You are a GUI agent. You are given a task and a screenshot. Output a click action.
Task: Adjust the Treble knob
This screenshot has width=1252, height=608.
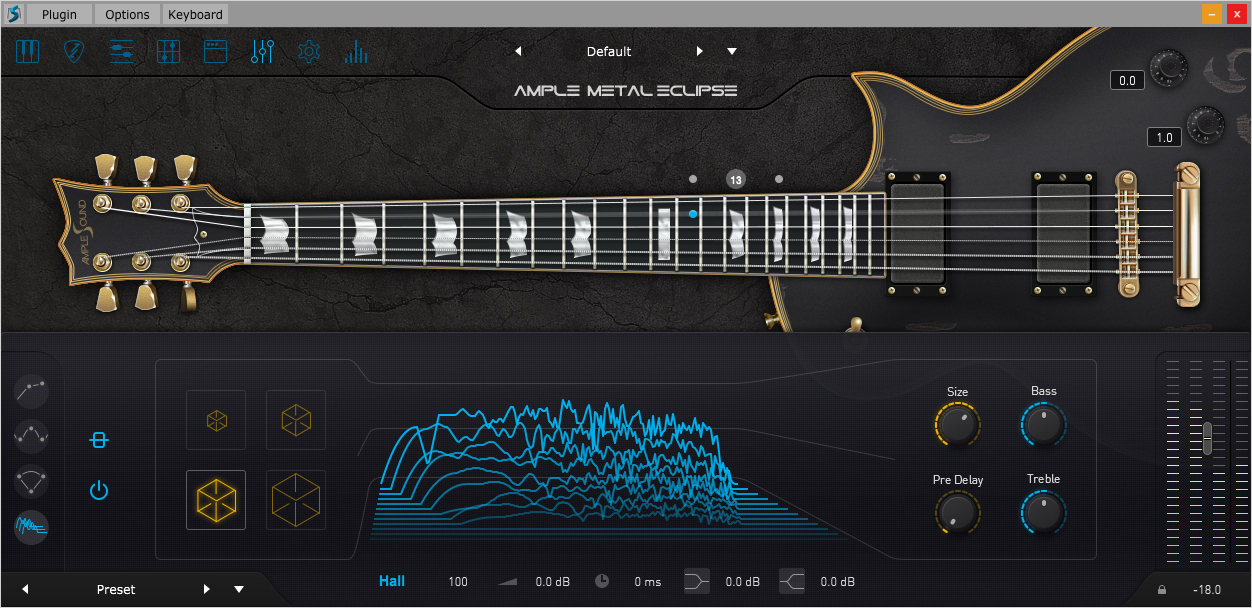(x=1043, y=513)
